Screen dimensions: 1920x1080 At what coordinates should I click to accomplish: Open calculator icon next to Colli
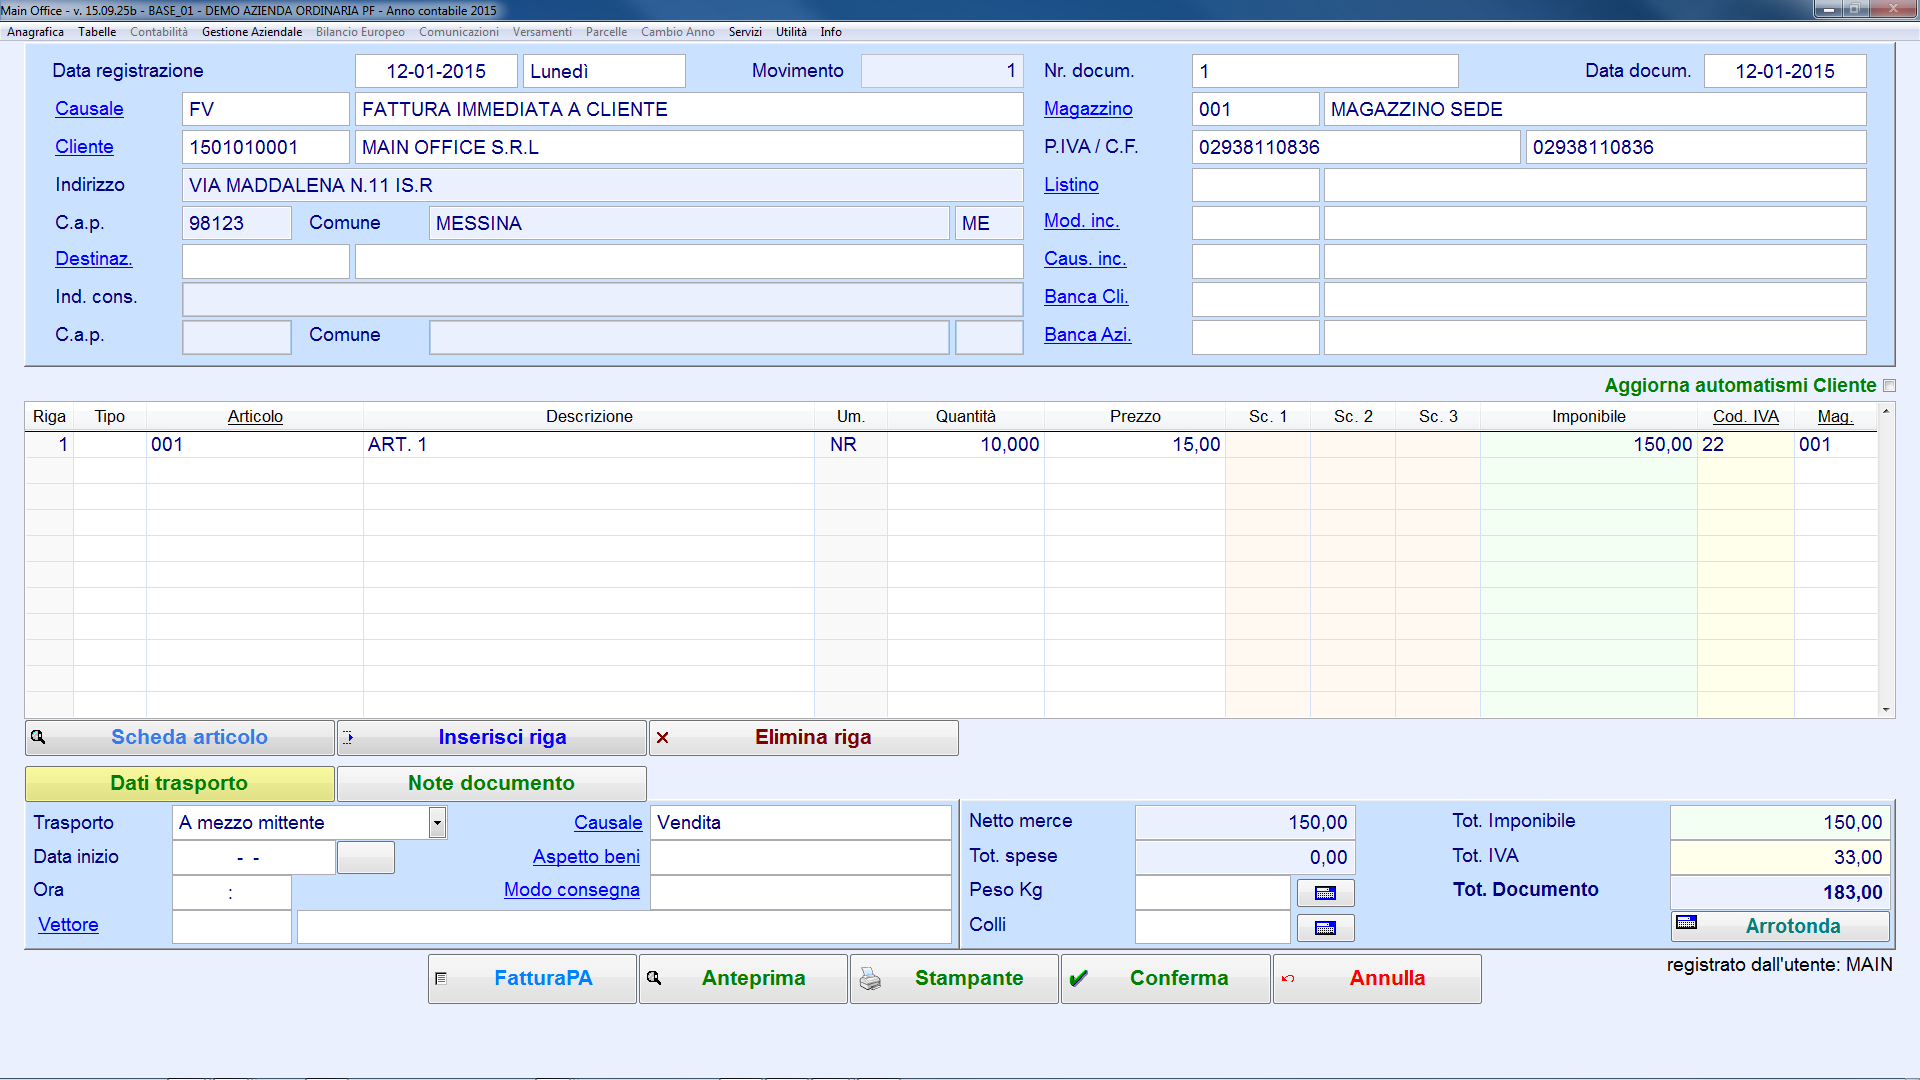coord(1325,928)
